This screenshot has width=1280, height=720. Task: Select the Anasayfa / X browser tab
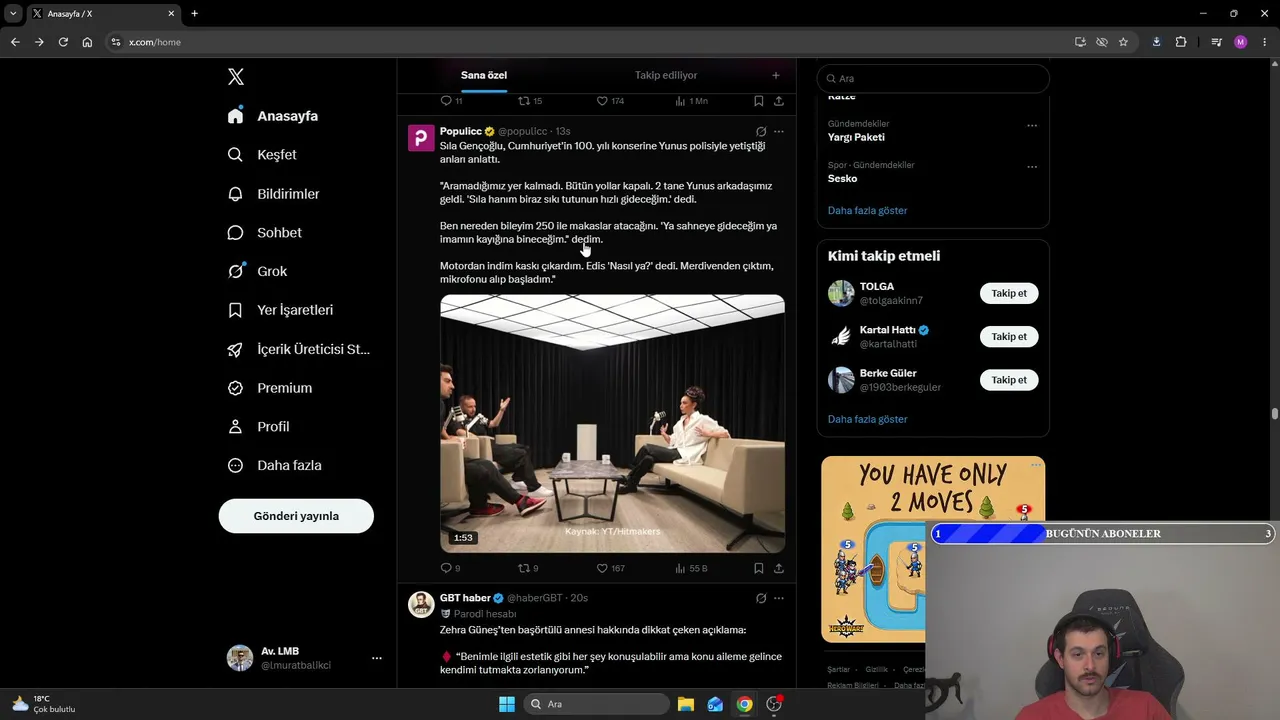pos(102,14)
